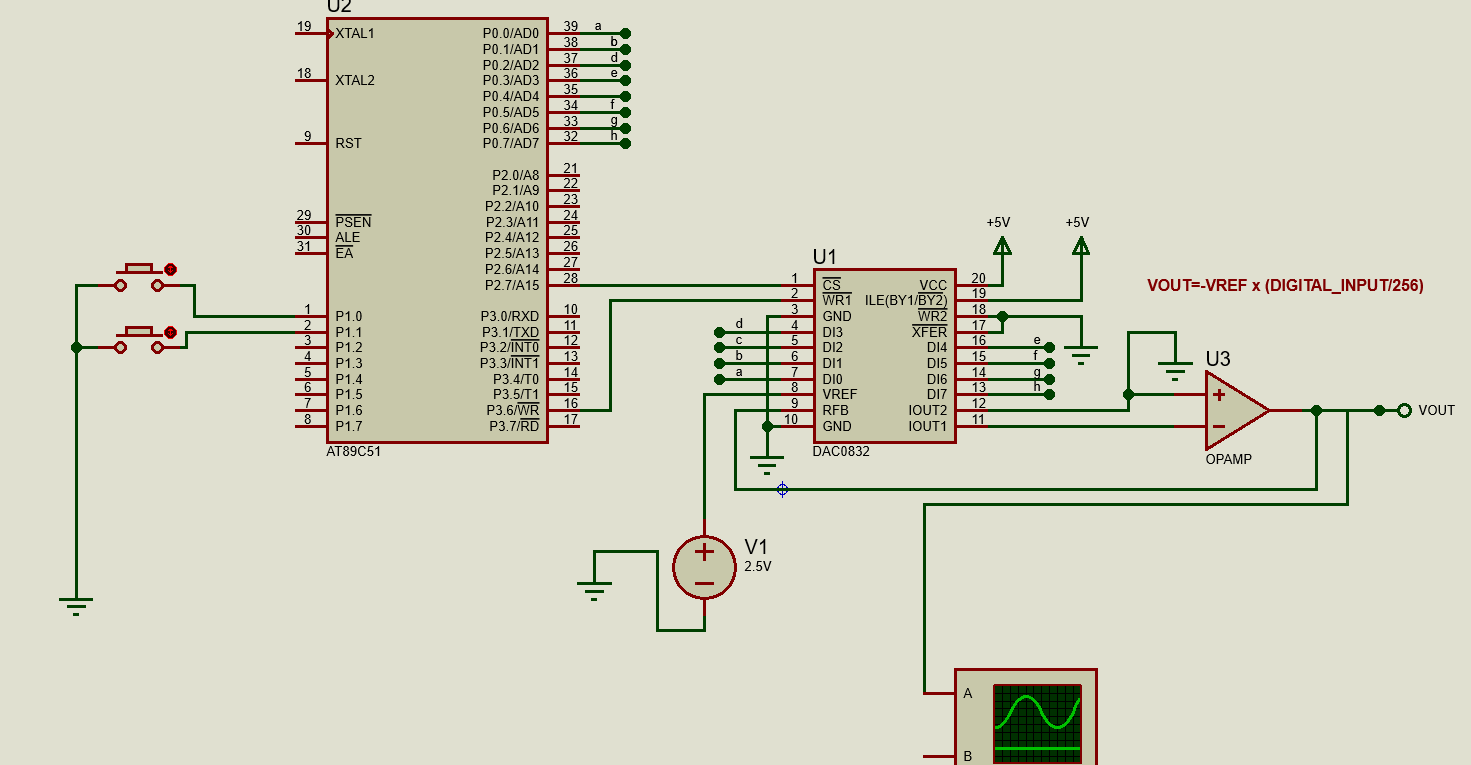Click net label 'h' beside P0.7/AD7

click(614, 135)
